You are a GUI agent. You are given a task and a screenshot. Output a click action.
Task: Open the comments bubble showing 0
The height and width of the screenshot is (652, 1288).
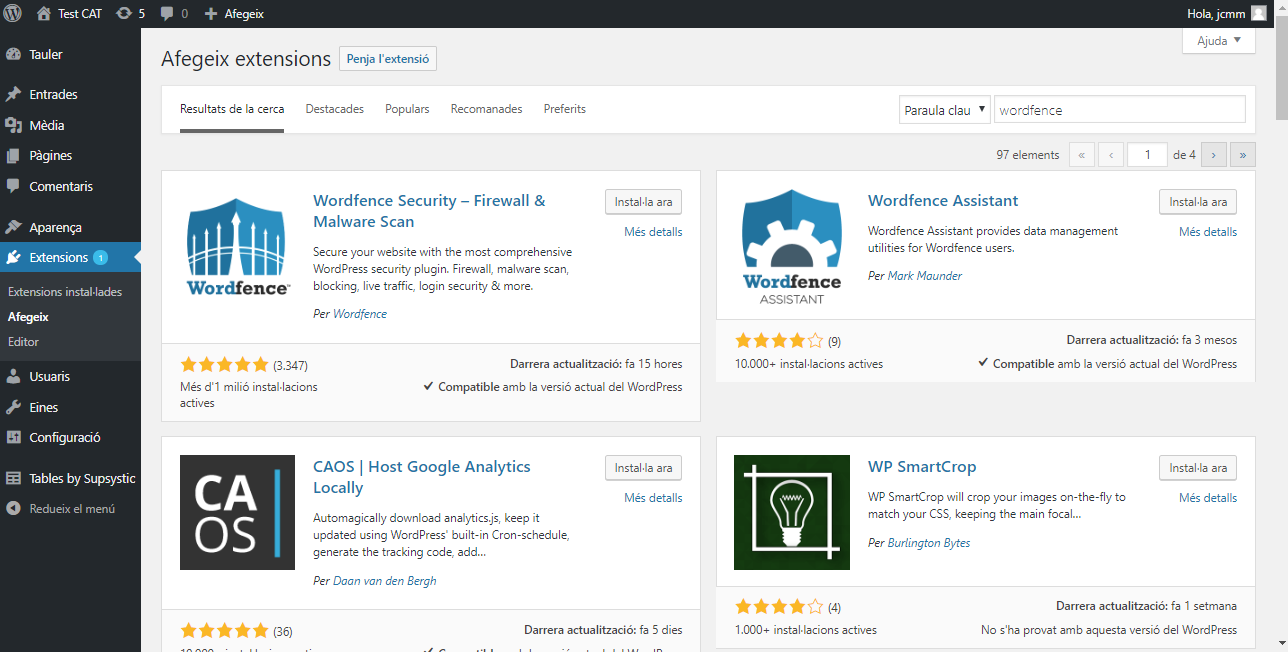point(174,14)
